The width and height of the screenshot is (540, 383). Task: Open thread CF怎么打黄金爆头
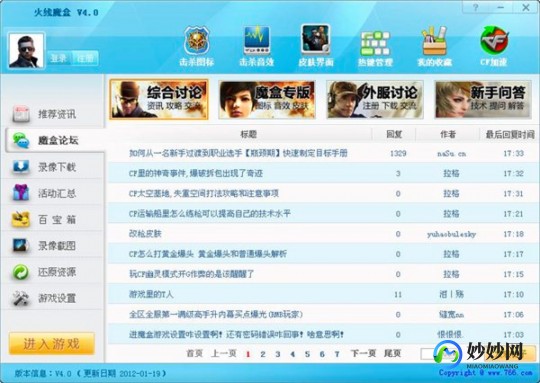(x=208, y=254)
